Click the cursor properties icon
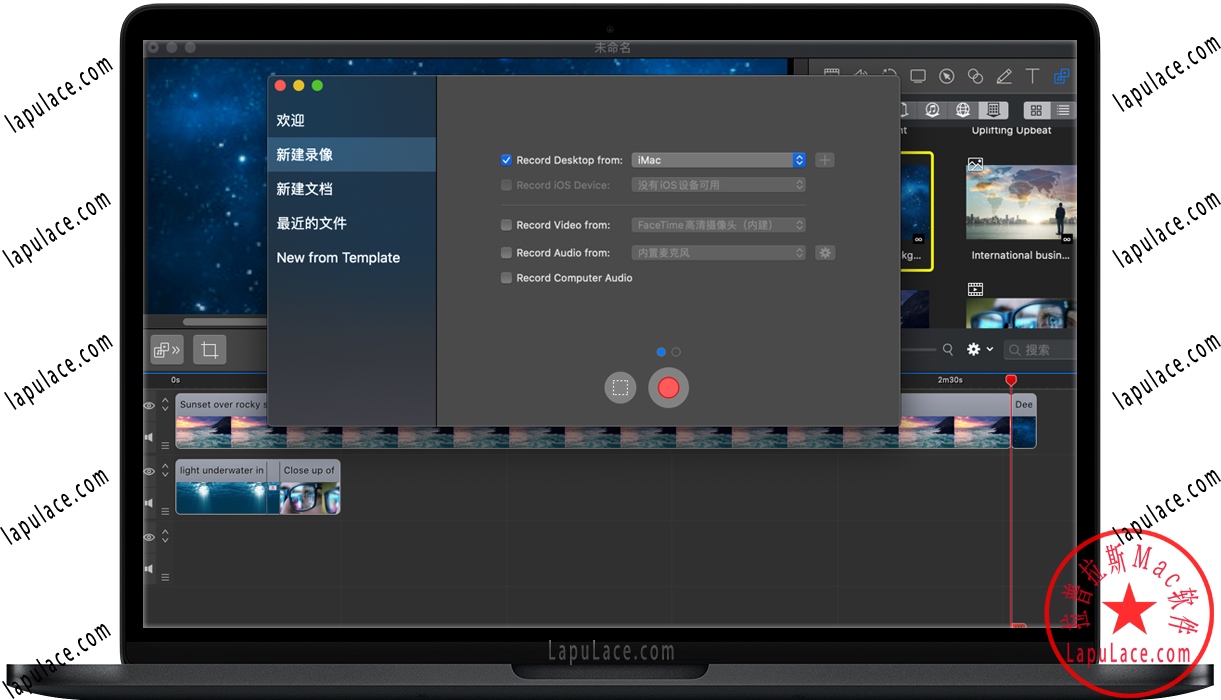 click(x=946, y=76)
